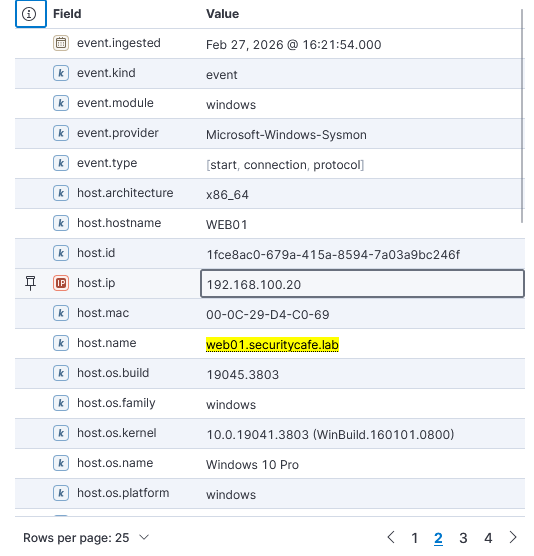Viewport: 534px width, 556px height.
Task: Go to page 1
Action: [x=414, y=538]
